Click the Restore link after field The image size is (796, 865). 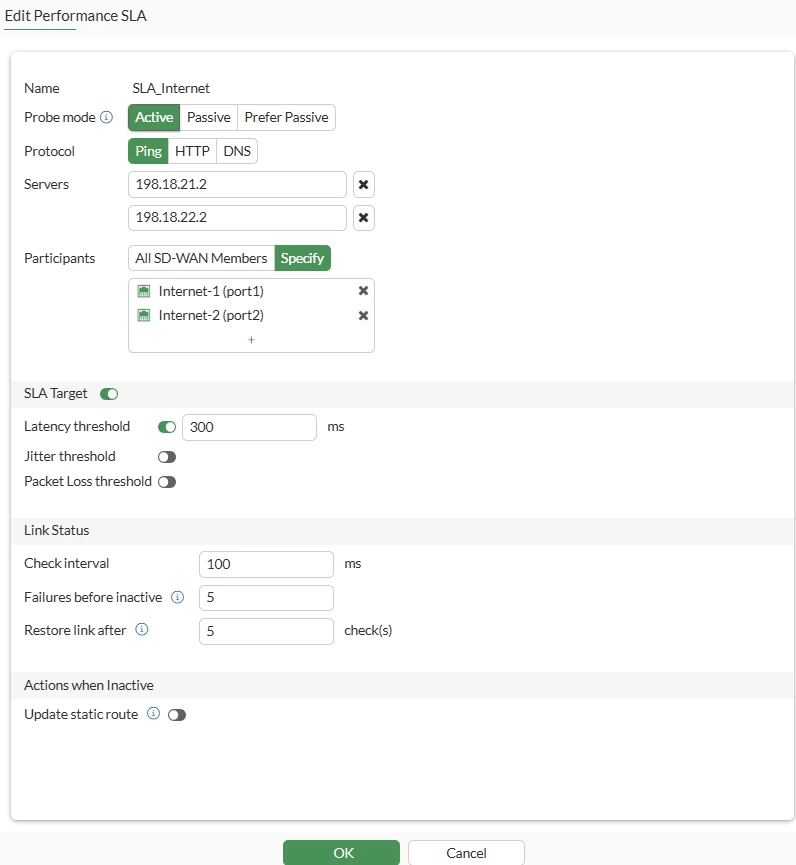[x=266, y=631]
